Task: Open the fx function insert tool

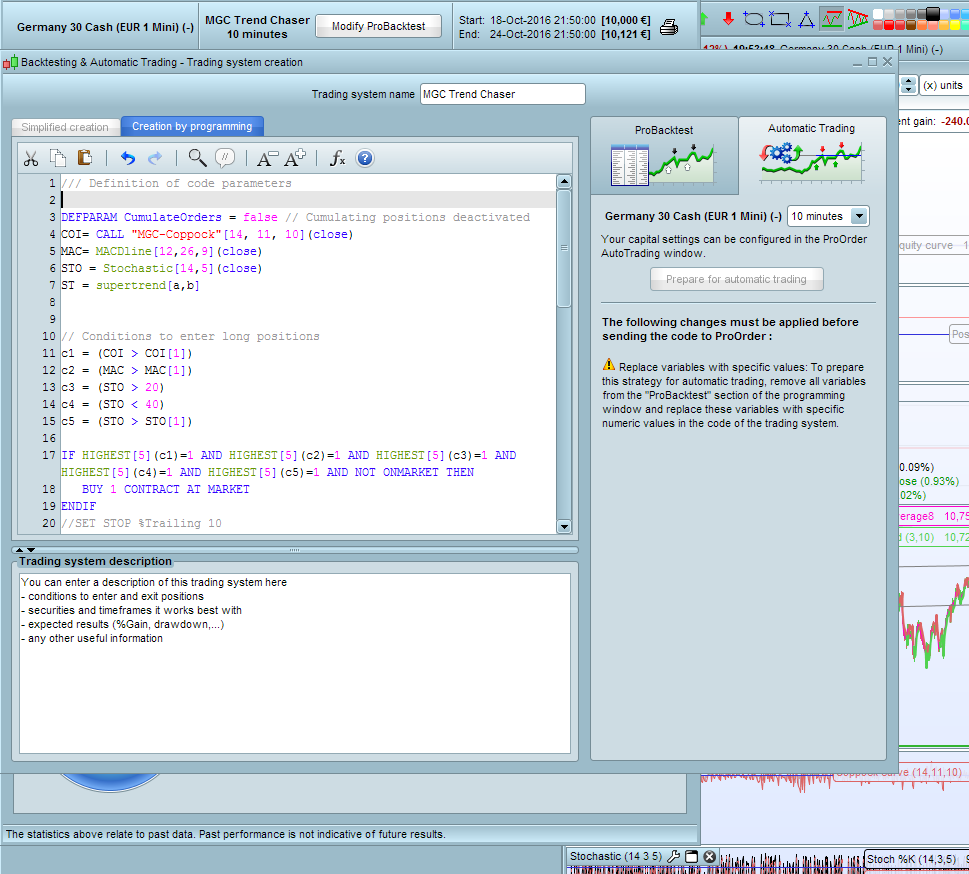Action: click(x=338, y=158)
